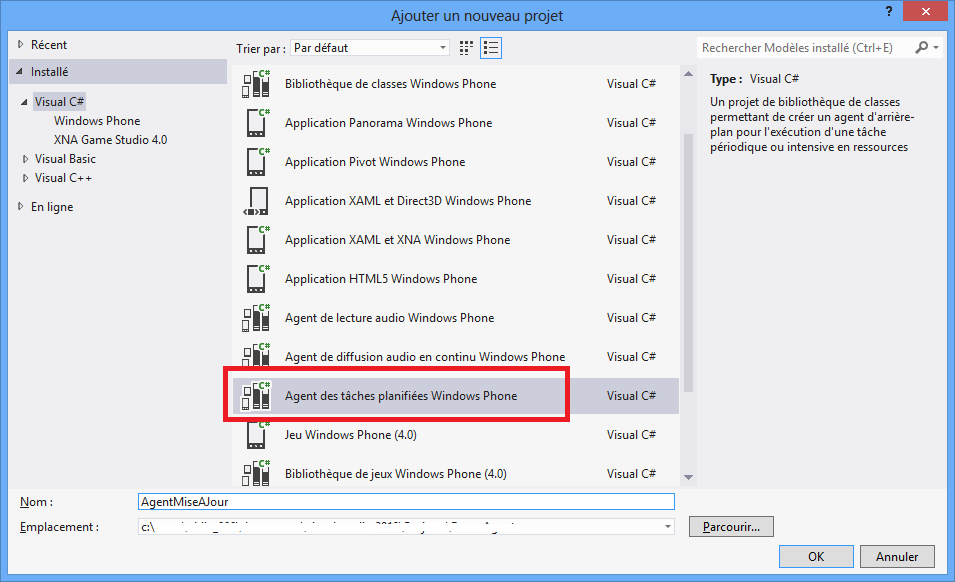
Task: Click the template list scroll up arrow
Action: click(x=688, y=74)
